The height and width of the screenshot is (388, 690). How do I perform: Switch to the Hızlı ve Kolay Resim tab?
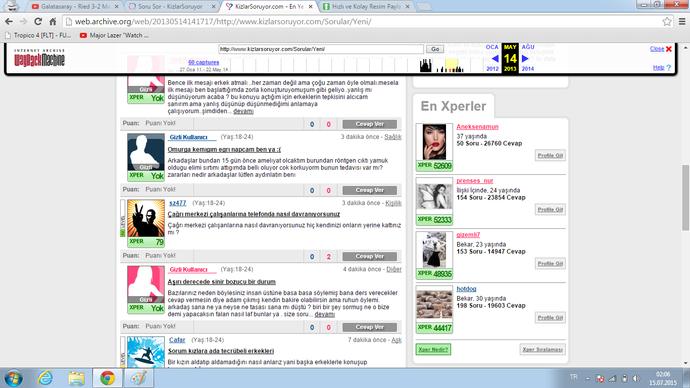(366, 7)
